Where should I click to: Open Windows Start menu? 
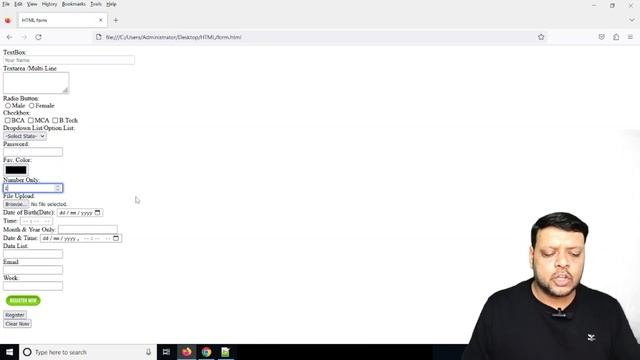[9, 352]
